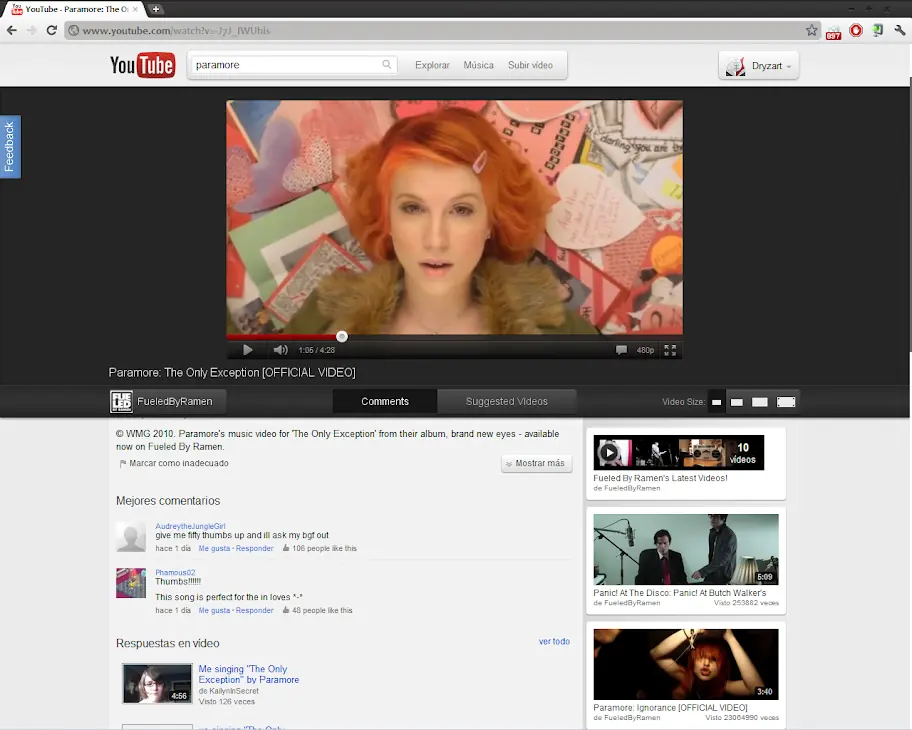Open the Feedback side tab

(10, 147)
